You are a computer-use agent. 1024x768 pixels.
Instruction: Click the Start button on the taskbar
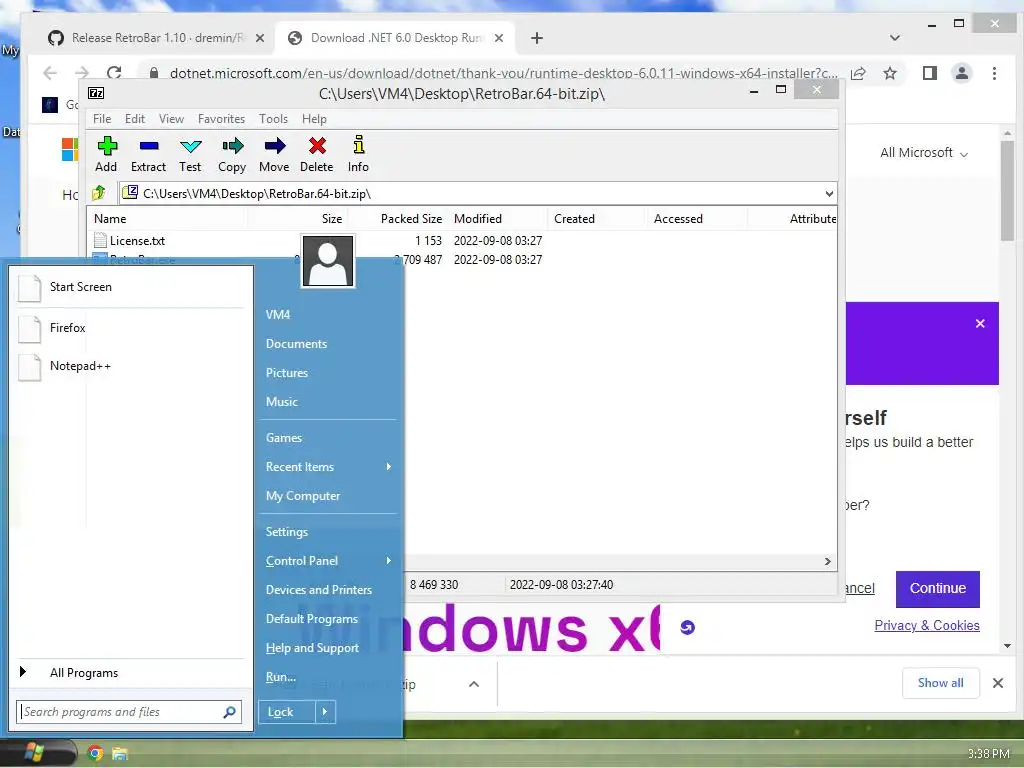(x=33, y=753)
